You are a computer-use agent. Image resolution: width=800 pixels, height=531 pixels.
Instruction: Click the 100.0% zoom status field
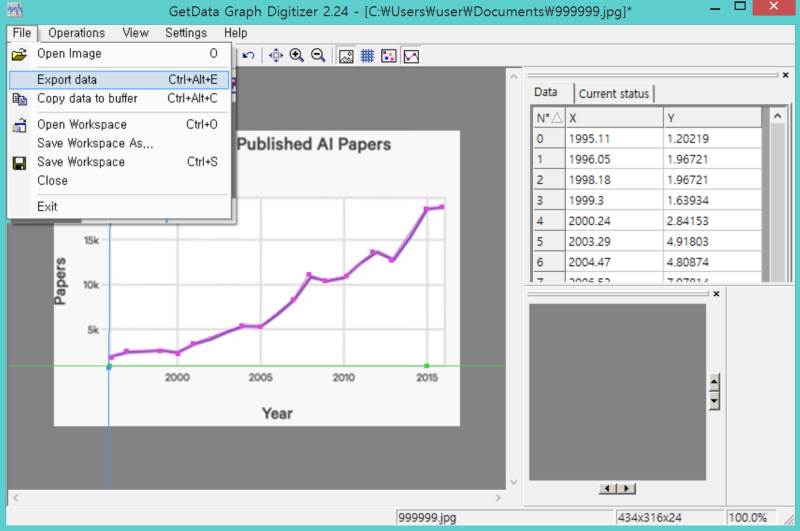pos(751,517)
